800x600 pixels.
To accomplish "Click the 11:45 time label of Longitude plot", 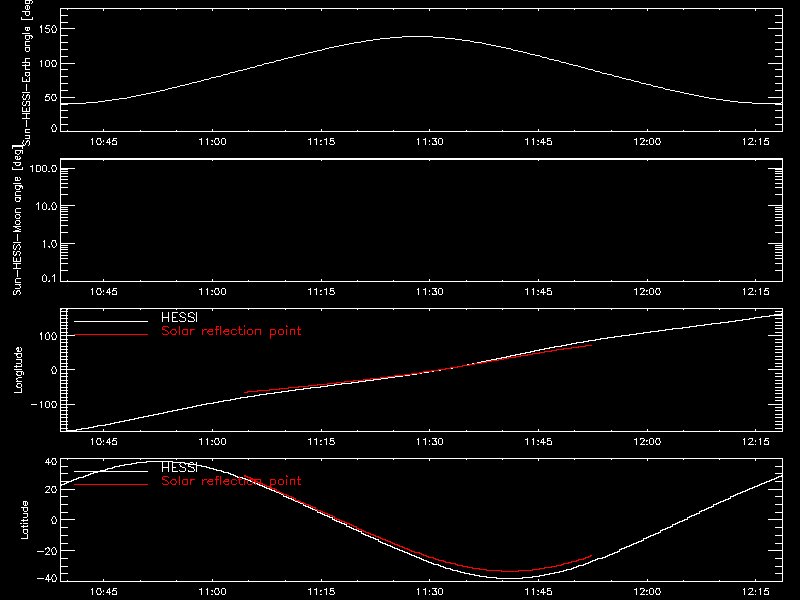I will pos(538,442).
